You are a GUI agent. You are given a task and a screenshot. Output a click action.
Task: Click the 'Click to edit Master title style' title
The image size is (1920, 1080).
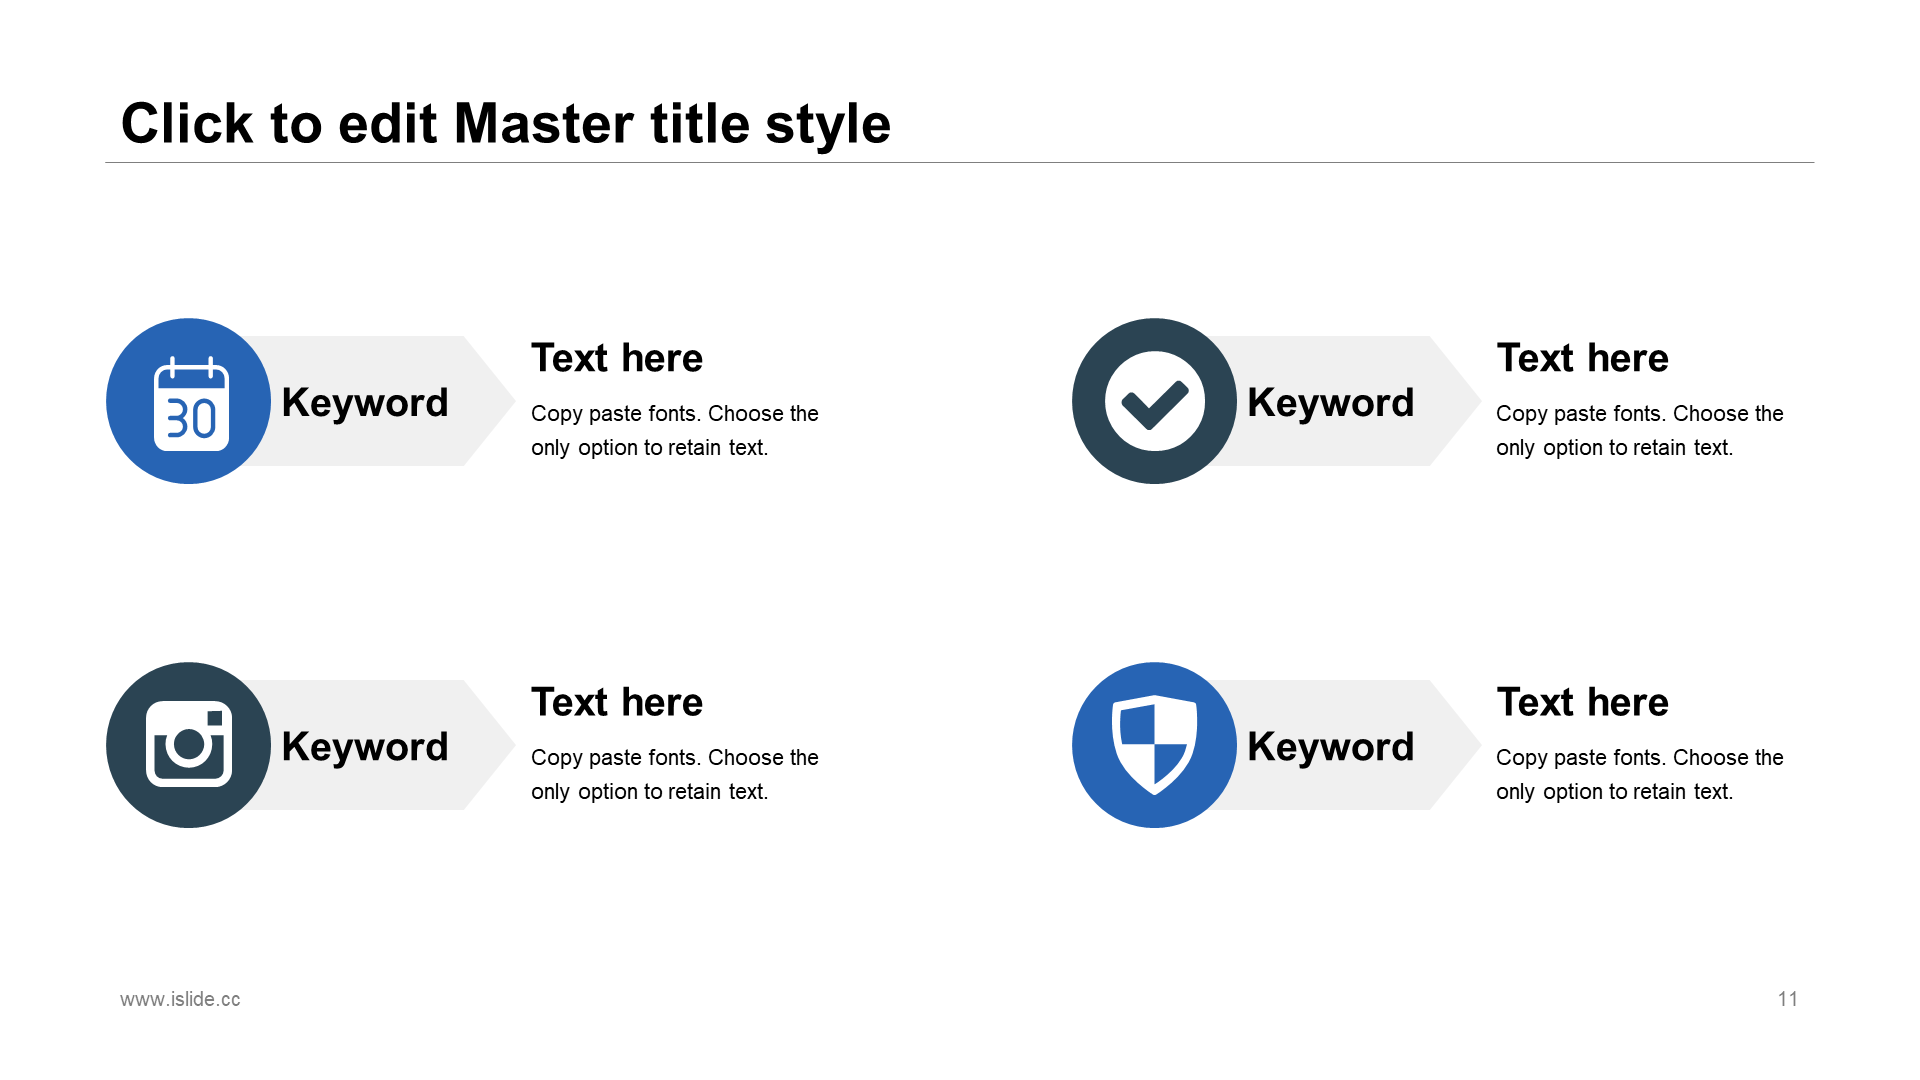click(505, 124)
